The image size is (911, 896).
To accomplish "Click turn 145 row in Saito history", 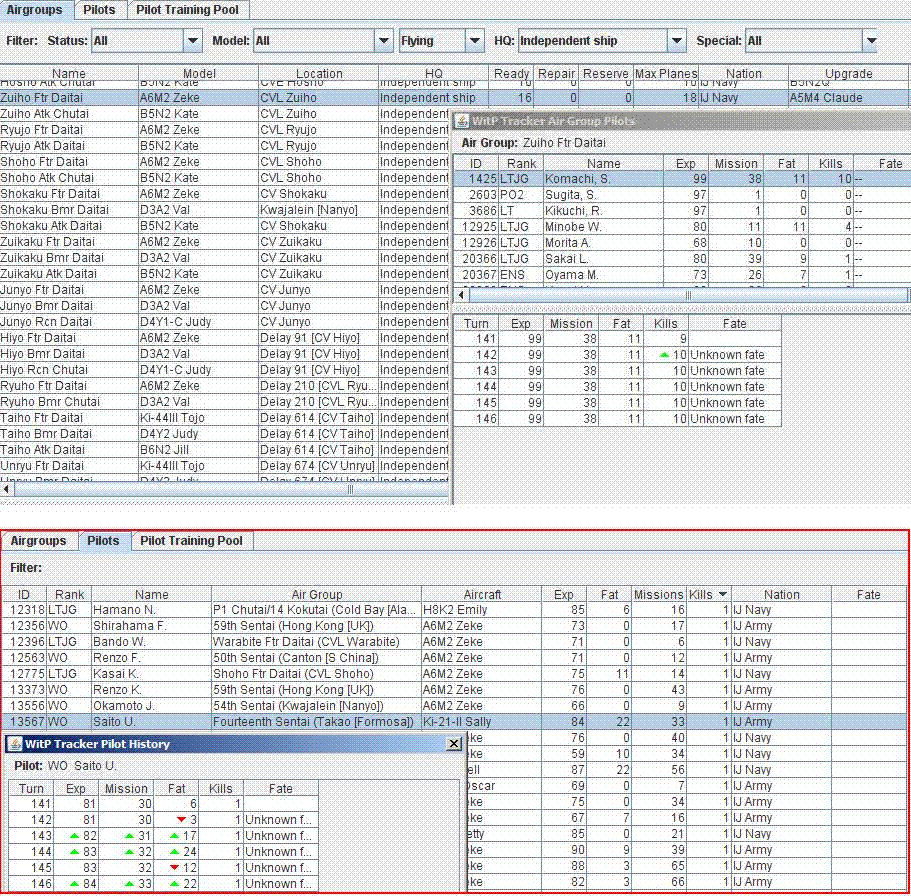I will coord(164,868).
